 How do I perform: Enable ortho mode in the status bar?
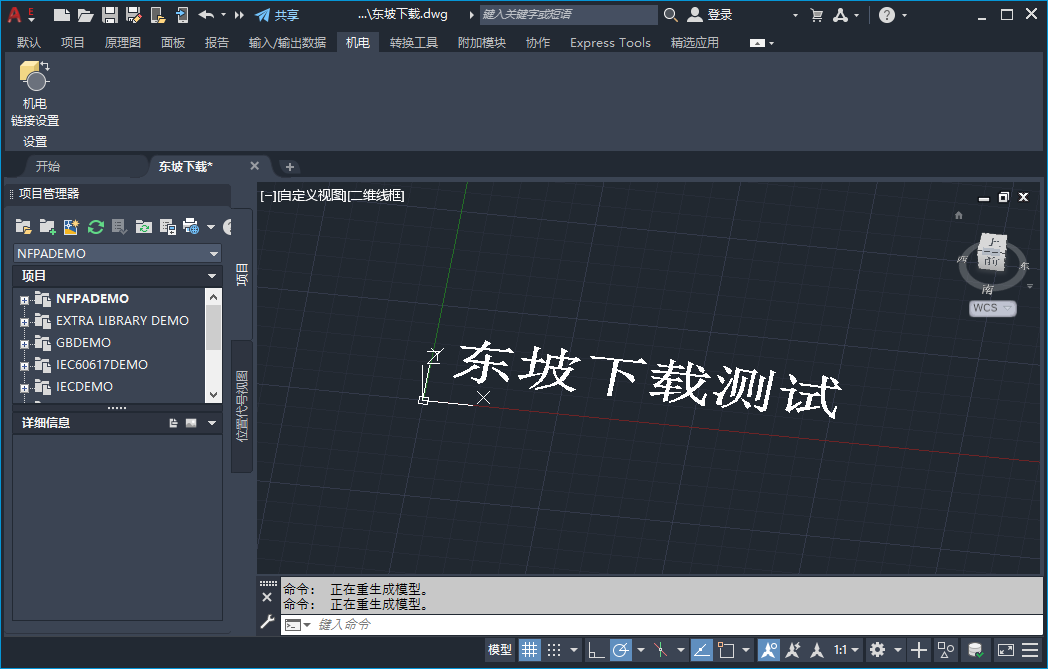tap(594, 649)
